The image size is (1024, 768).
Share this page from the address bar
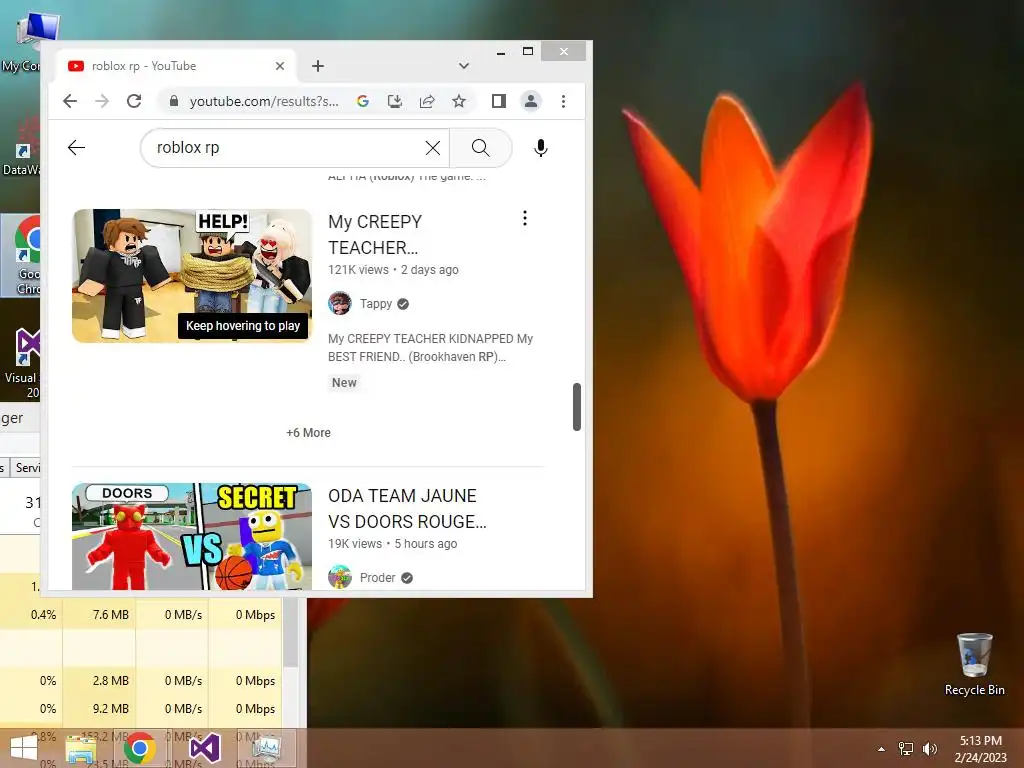427,101
